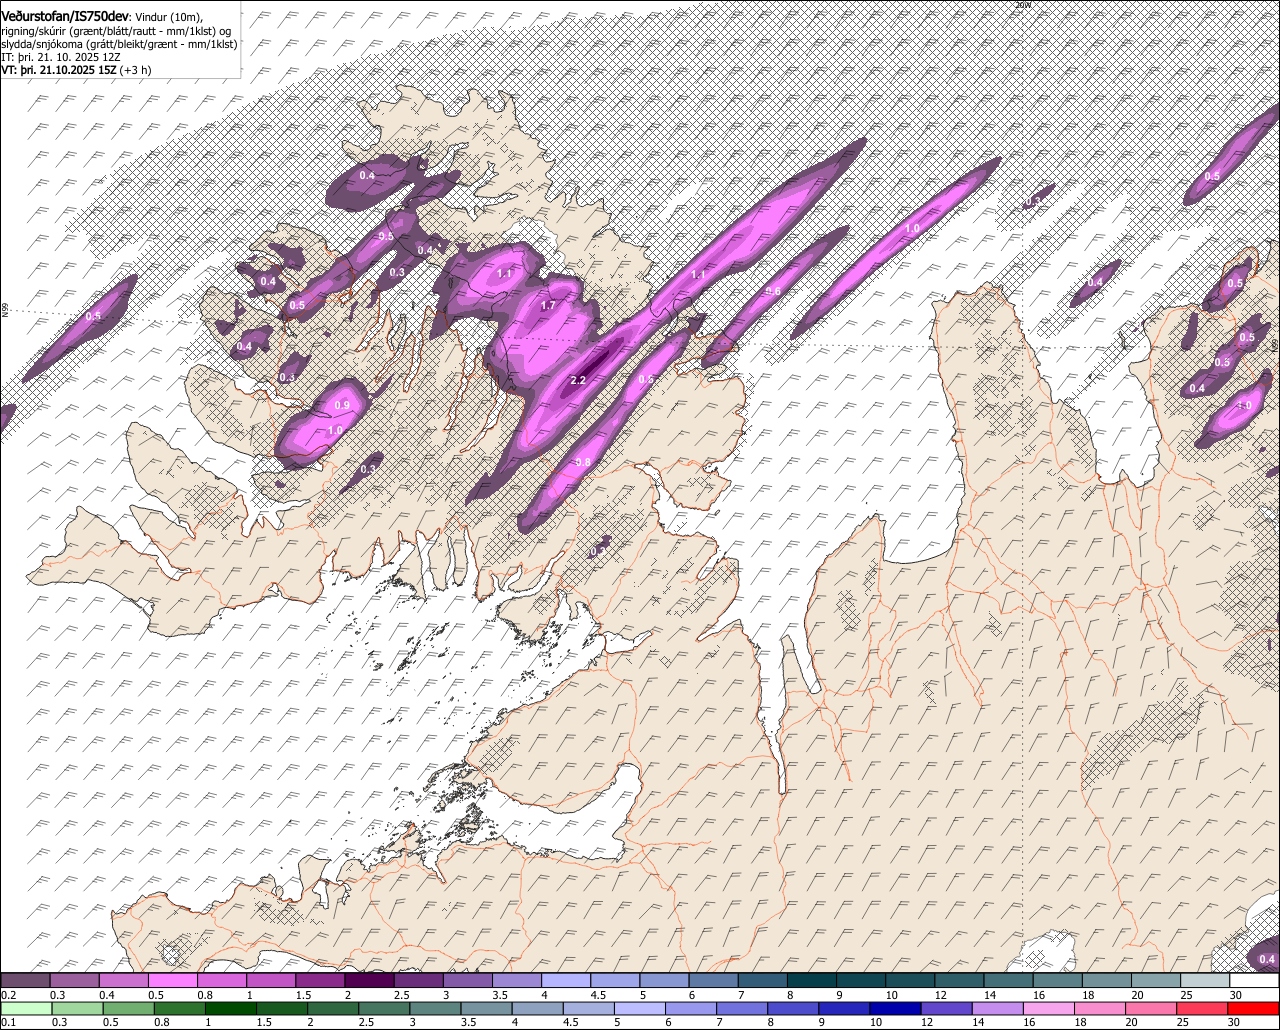Click the 1.5 tick label under the rain legend

click(x=265, y=1023)
